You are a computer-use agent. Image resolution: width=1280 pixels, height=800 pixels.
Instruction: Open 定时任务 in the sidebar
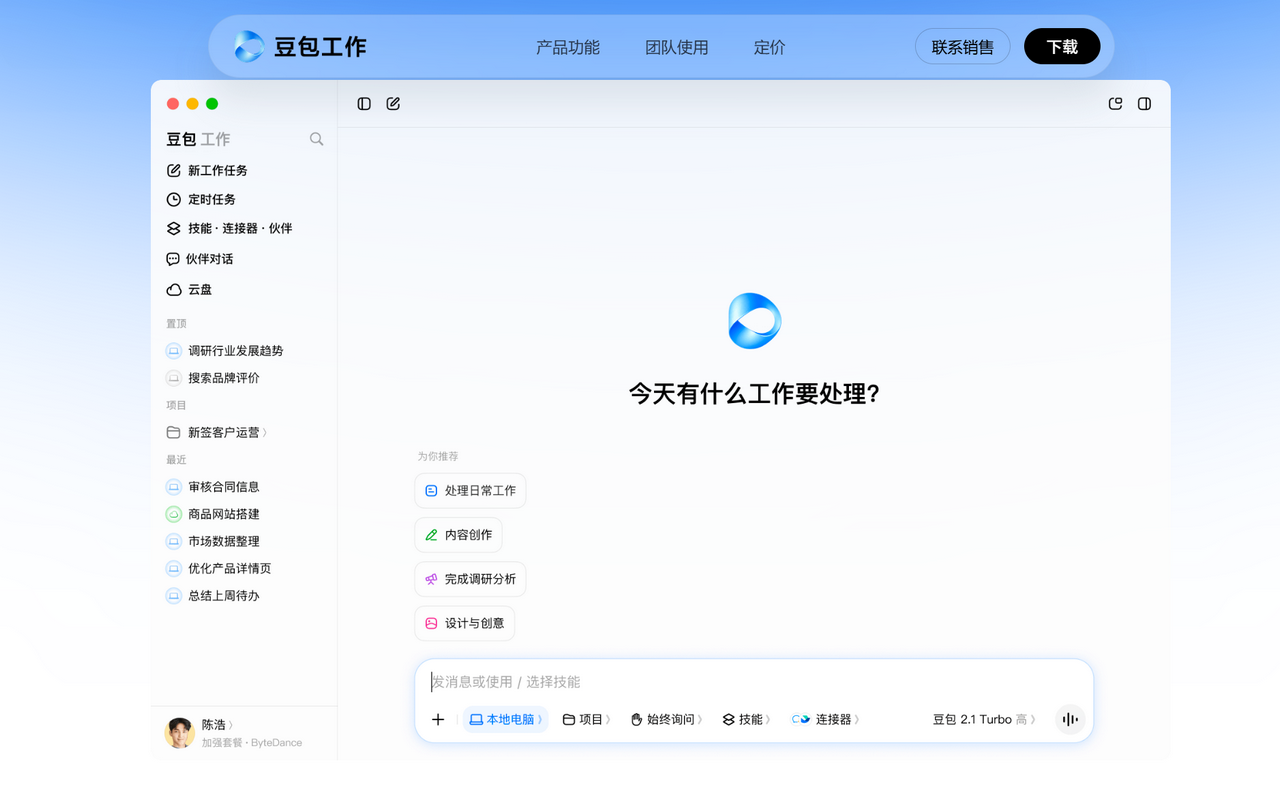pos(201,199)
